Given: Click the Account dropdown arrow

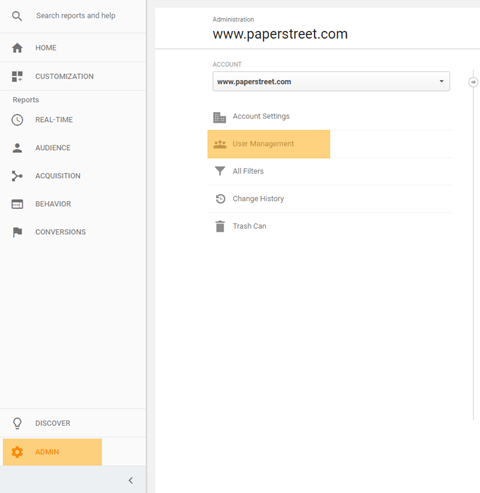Looking at the screenshot, I should 441,81.
